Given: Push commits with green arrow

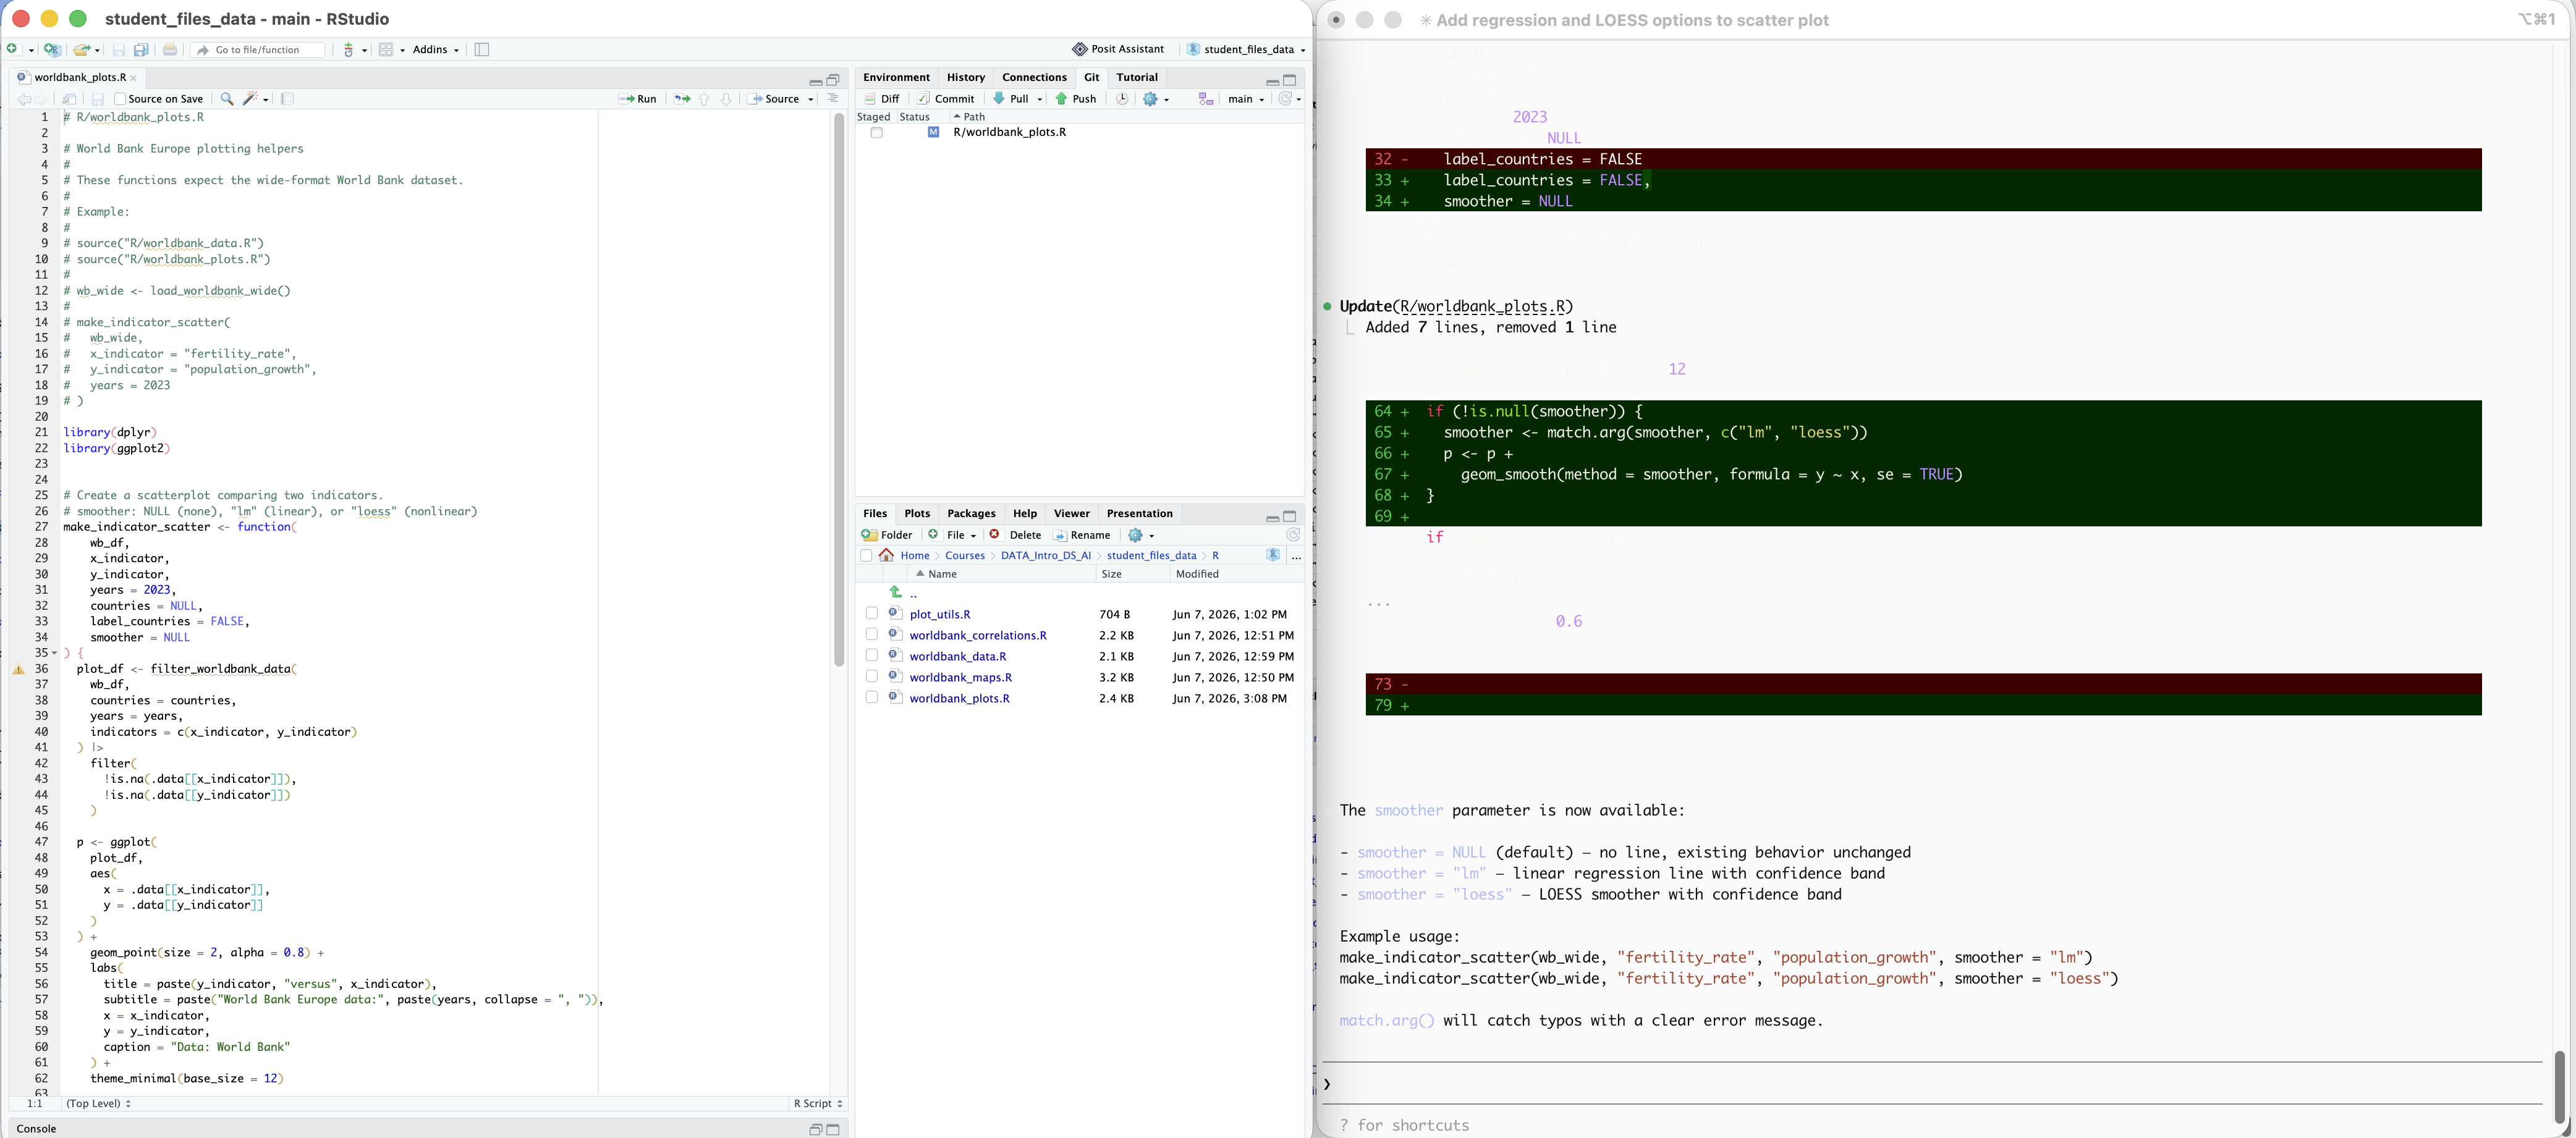Looking at the screenshot, I should 1076,98.
